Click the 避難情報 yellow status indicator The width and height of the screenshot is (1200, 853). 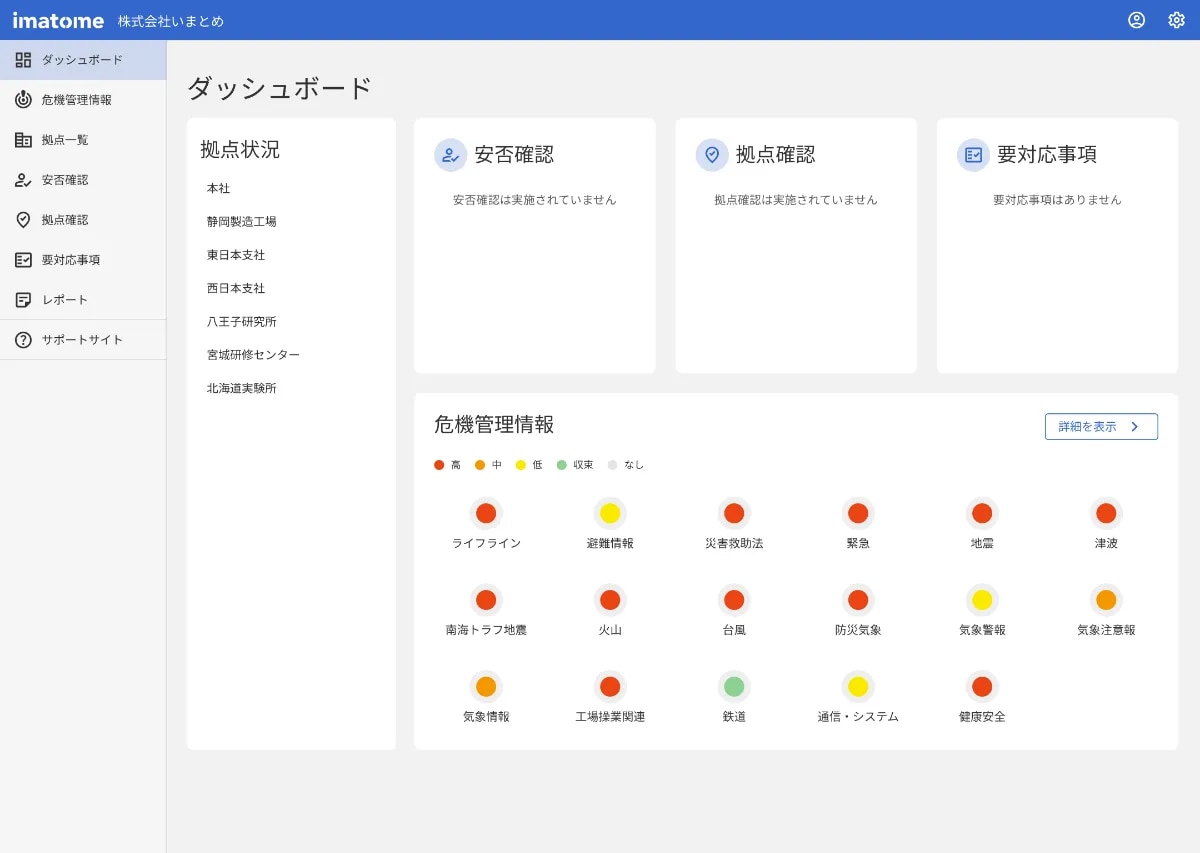tap(610, 513)
